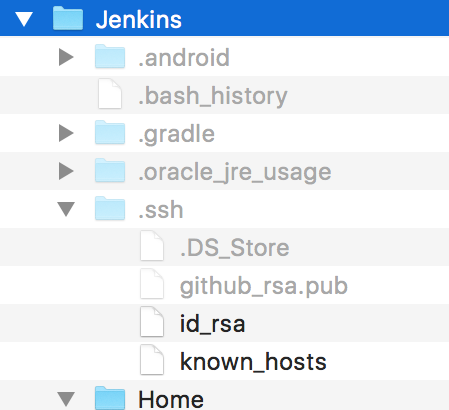Select the .android folder name

pyautogui.click(x=184, y=58)
